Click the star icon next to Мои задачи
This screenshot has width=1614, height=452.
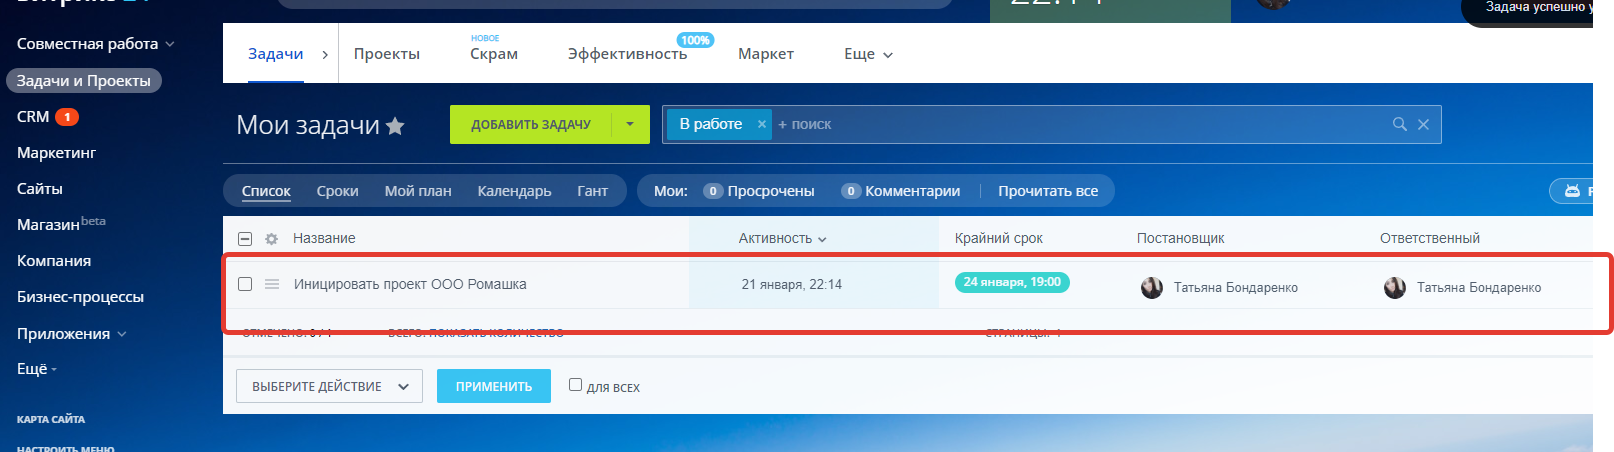395,125
